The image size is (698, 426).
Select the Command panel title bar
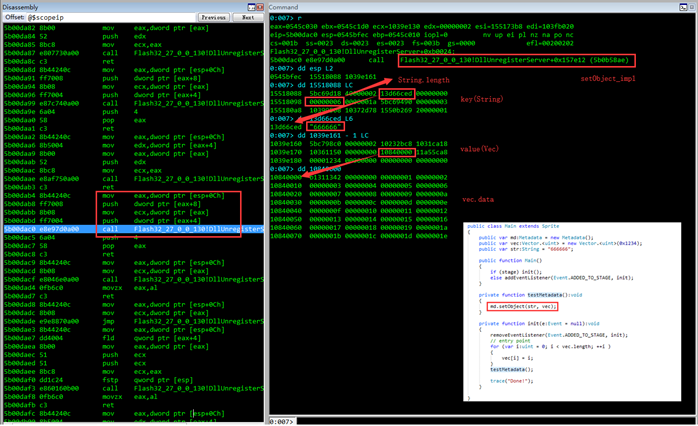pyautogui.click(x=473, y=7)
